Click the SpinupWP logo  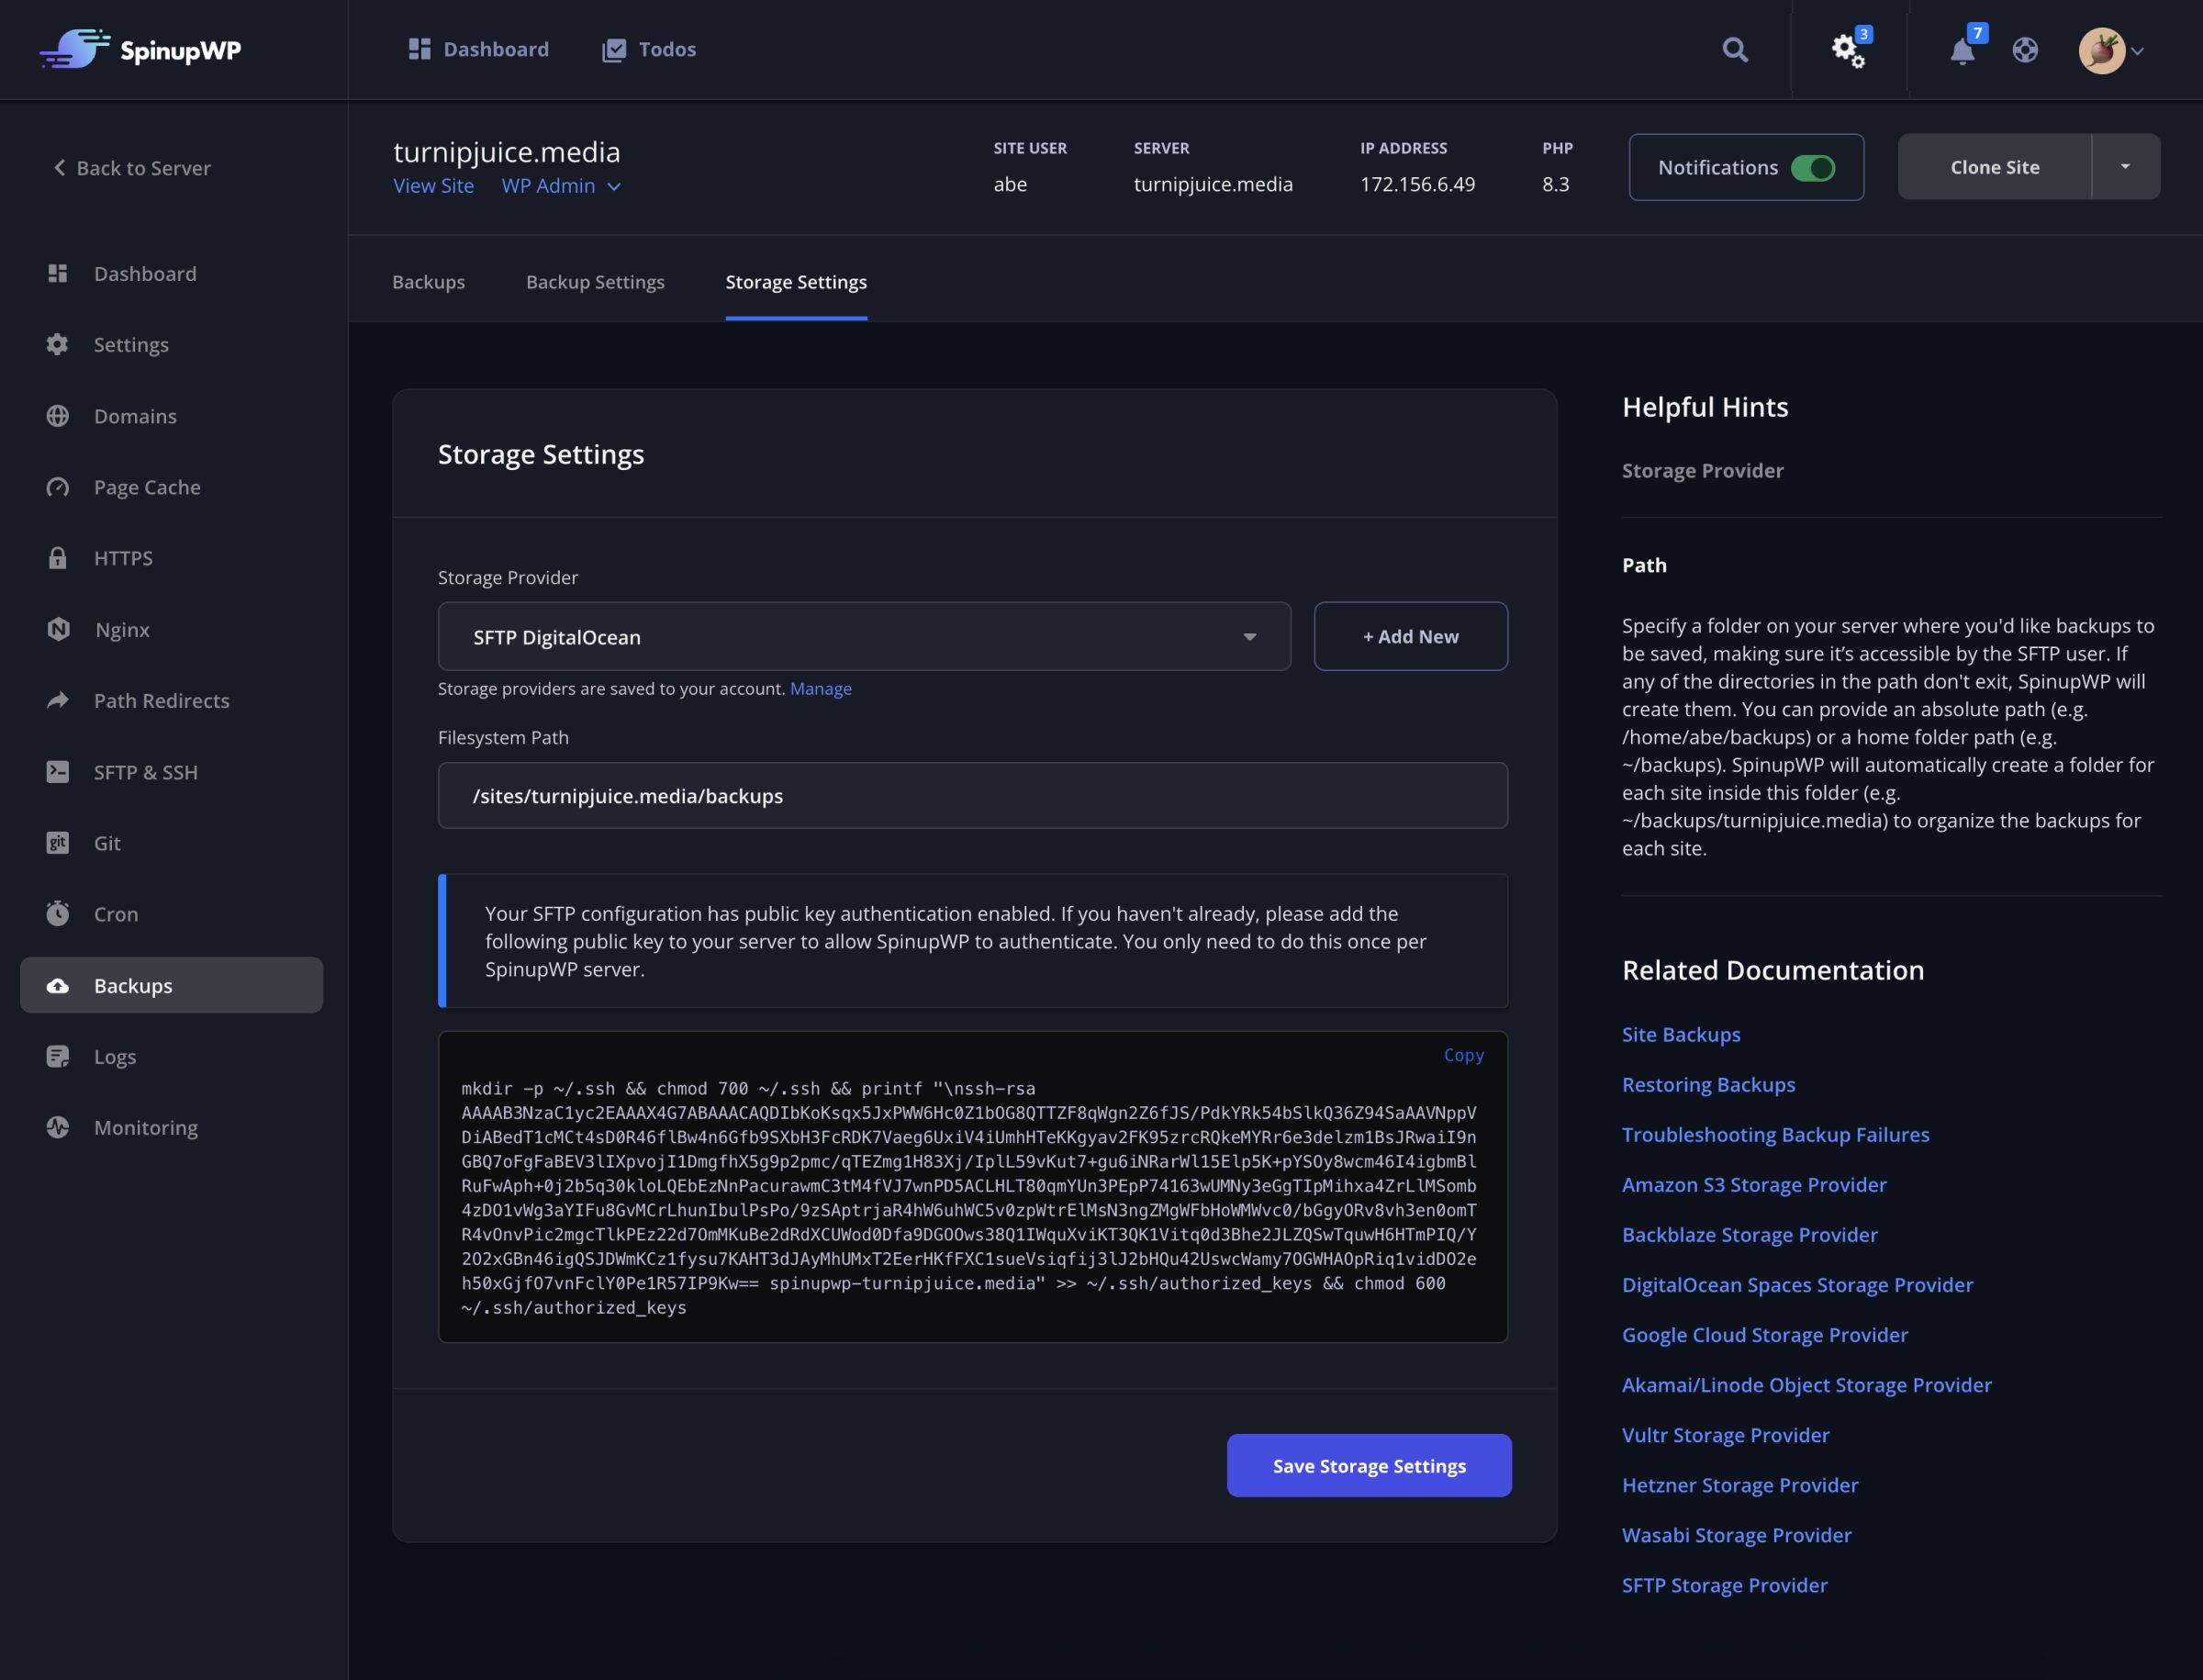(x=140, y=49)
